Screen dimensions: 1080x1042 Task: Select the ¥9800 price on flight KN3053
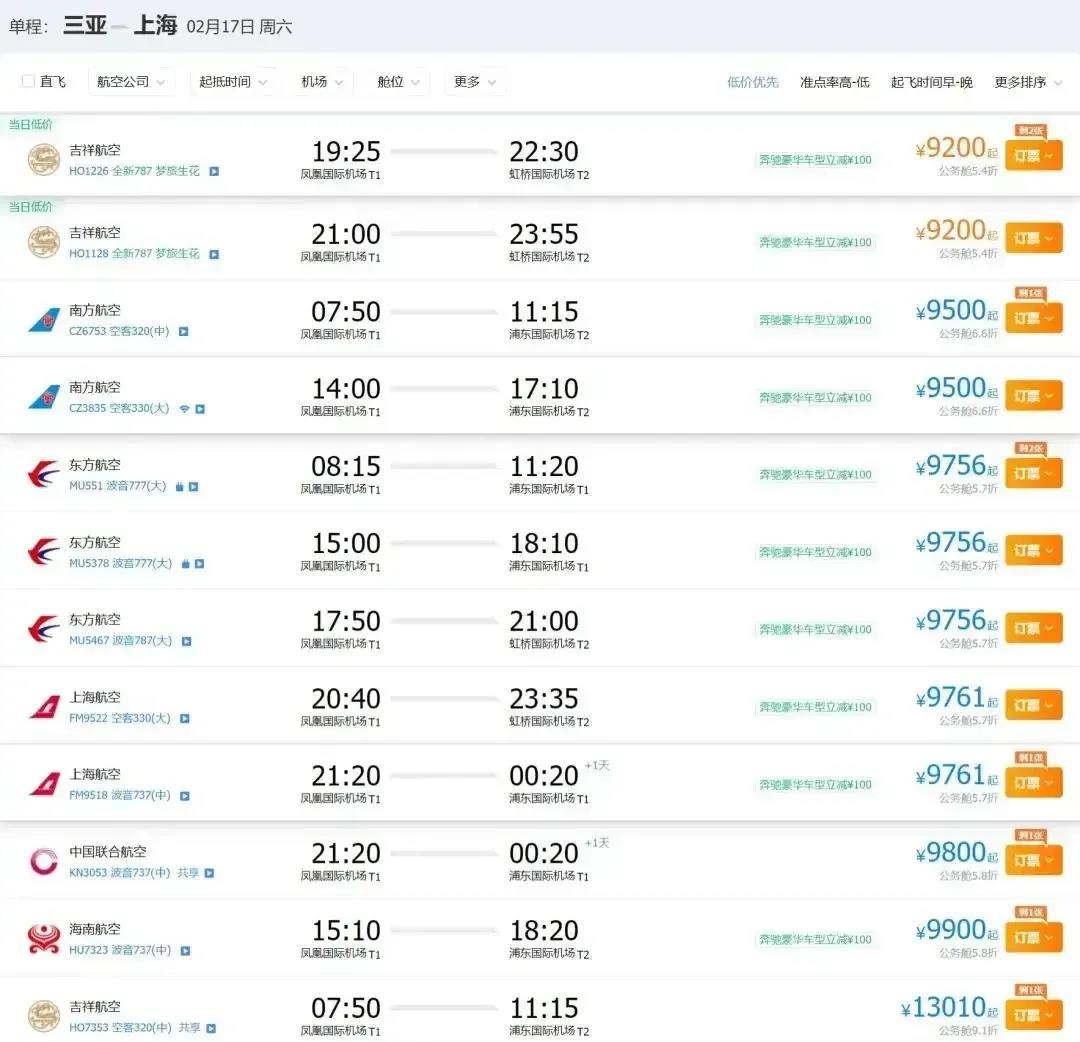956,853
